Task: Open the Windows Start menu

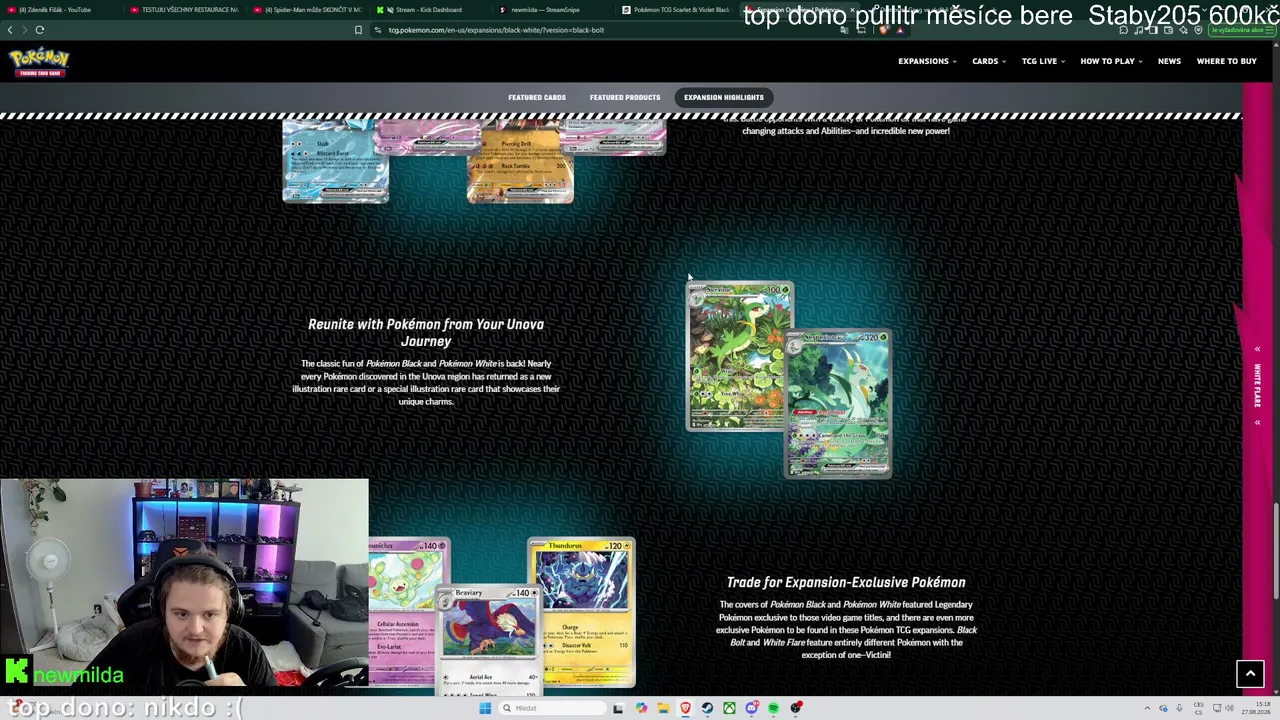Action: tap(485, 708)
